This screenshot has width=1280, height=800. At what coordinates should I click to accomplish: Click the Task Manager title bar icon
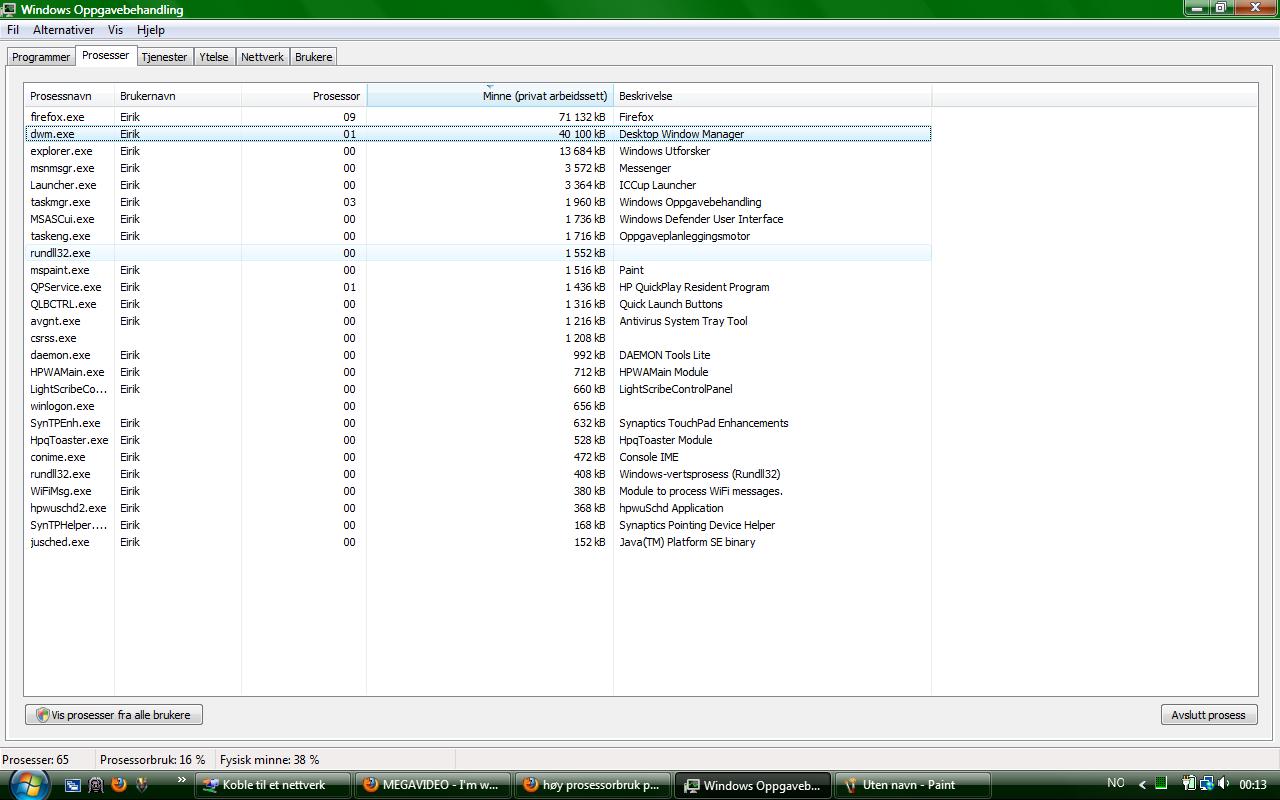(x=10, y=9)
